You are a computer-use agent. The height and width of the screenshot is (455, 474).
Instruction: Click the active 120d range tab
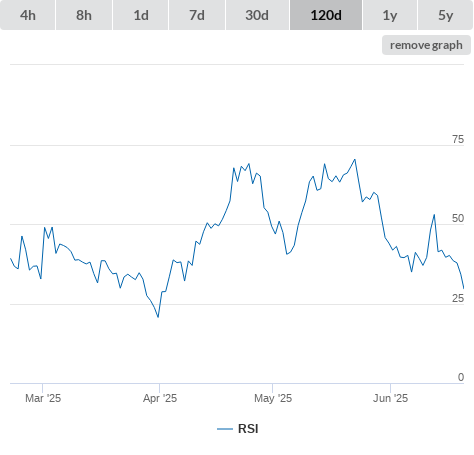coord(326,15)
